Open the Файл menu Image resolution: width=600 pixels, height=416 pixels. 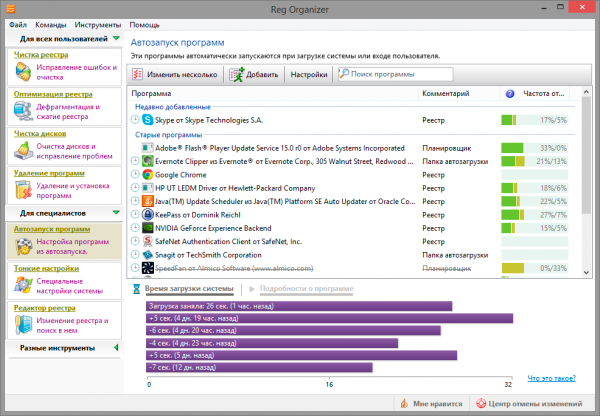[18, 25]
